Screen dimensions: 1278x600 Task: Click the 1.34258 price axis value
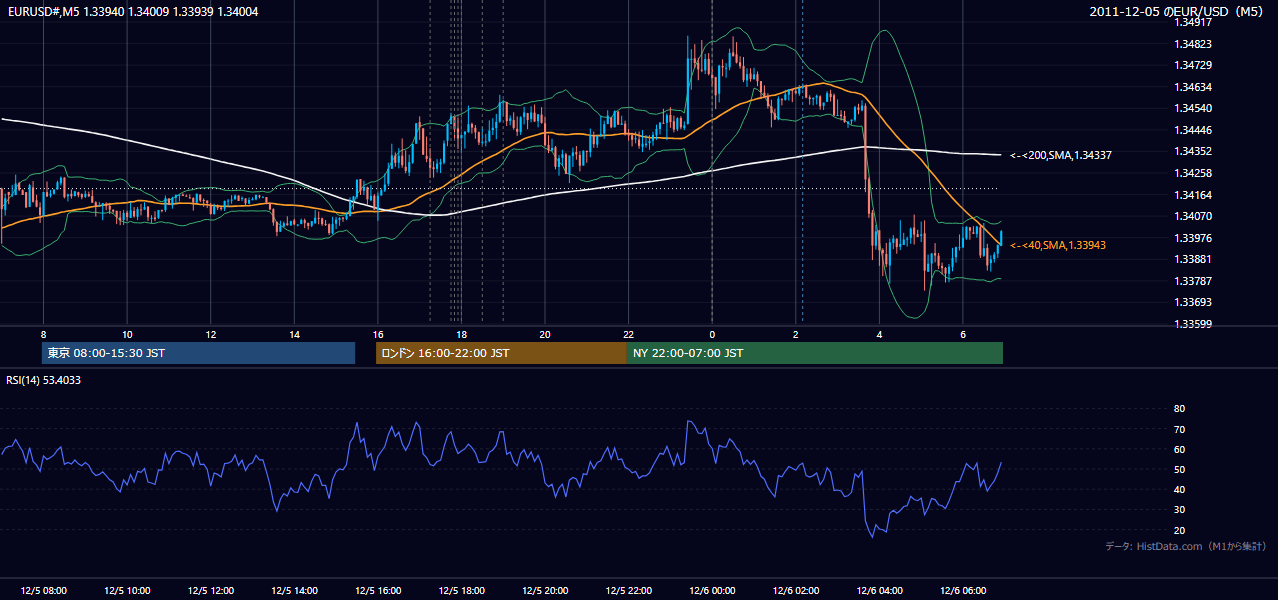(x=1193, y=173)
